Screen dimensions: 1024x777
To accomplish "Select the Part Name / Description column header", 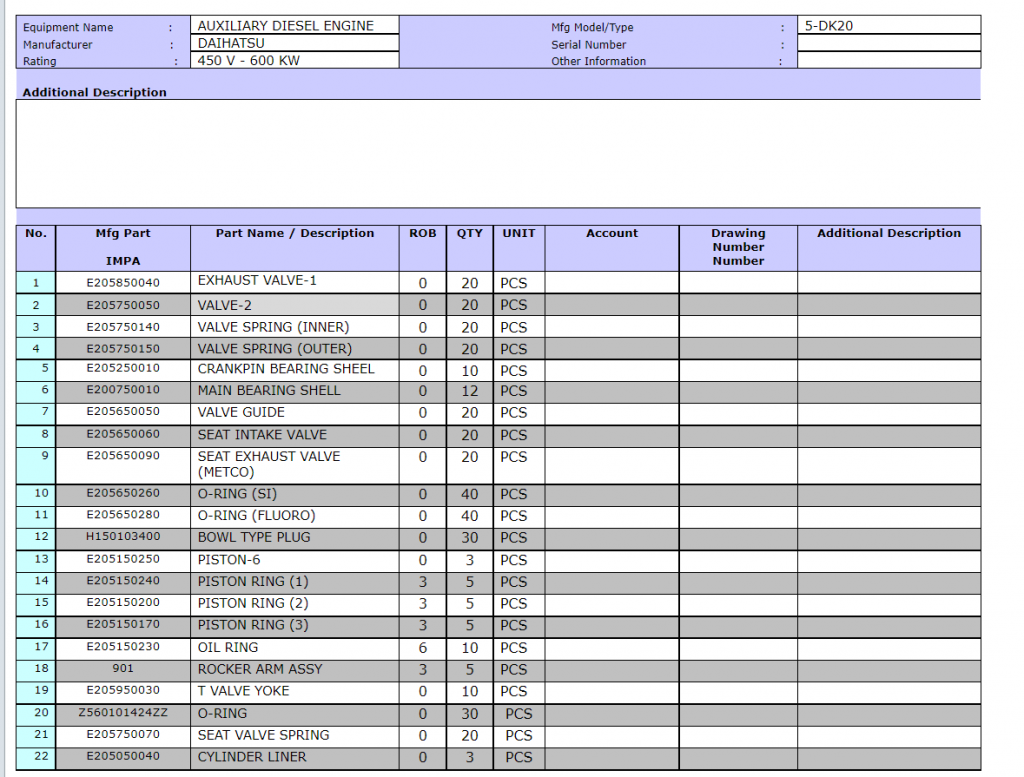I will (x=295, y=234).
